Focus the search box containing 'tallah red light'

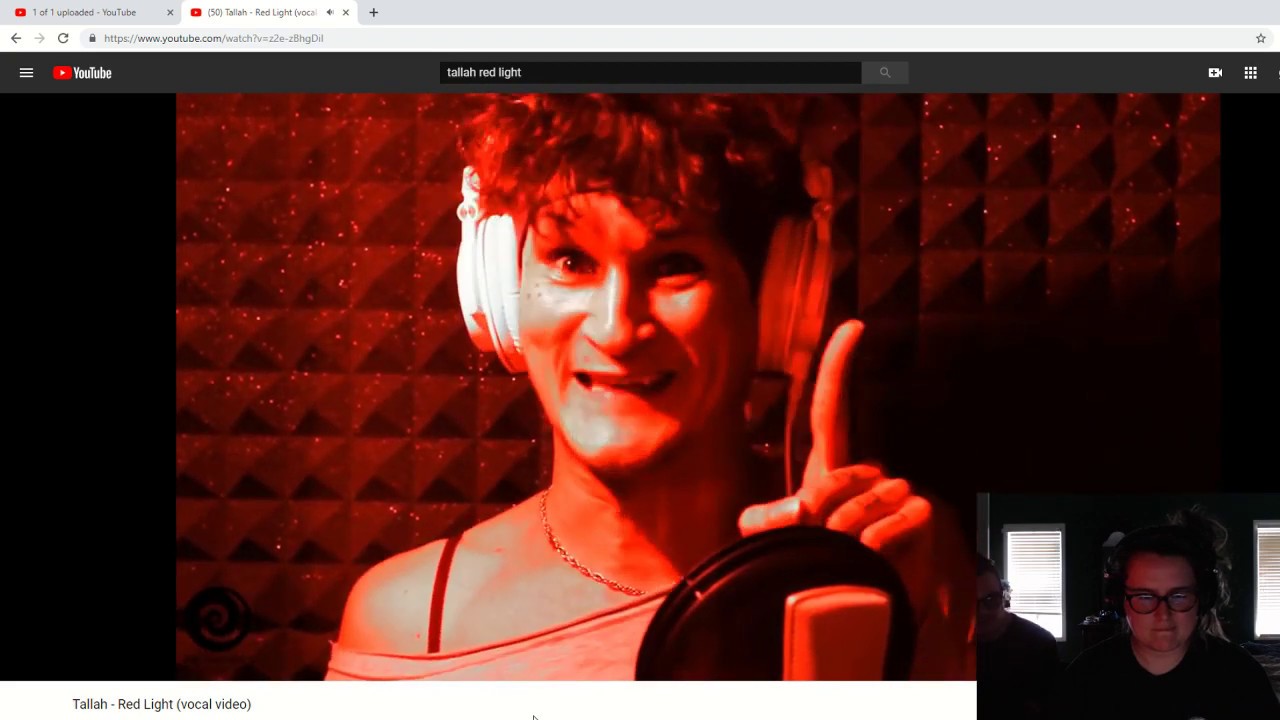(650, 73)
